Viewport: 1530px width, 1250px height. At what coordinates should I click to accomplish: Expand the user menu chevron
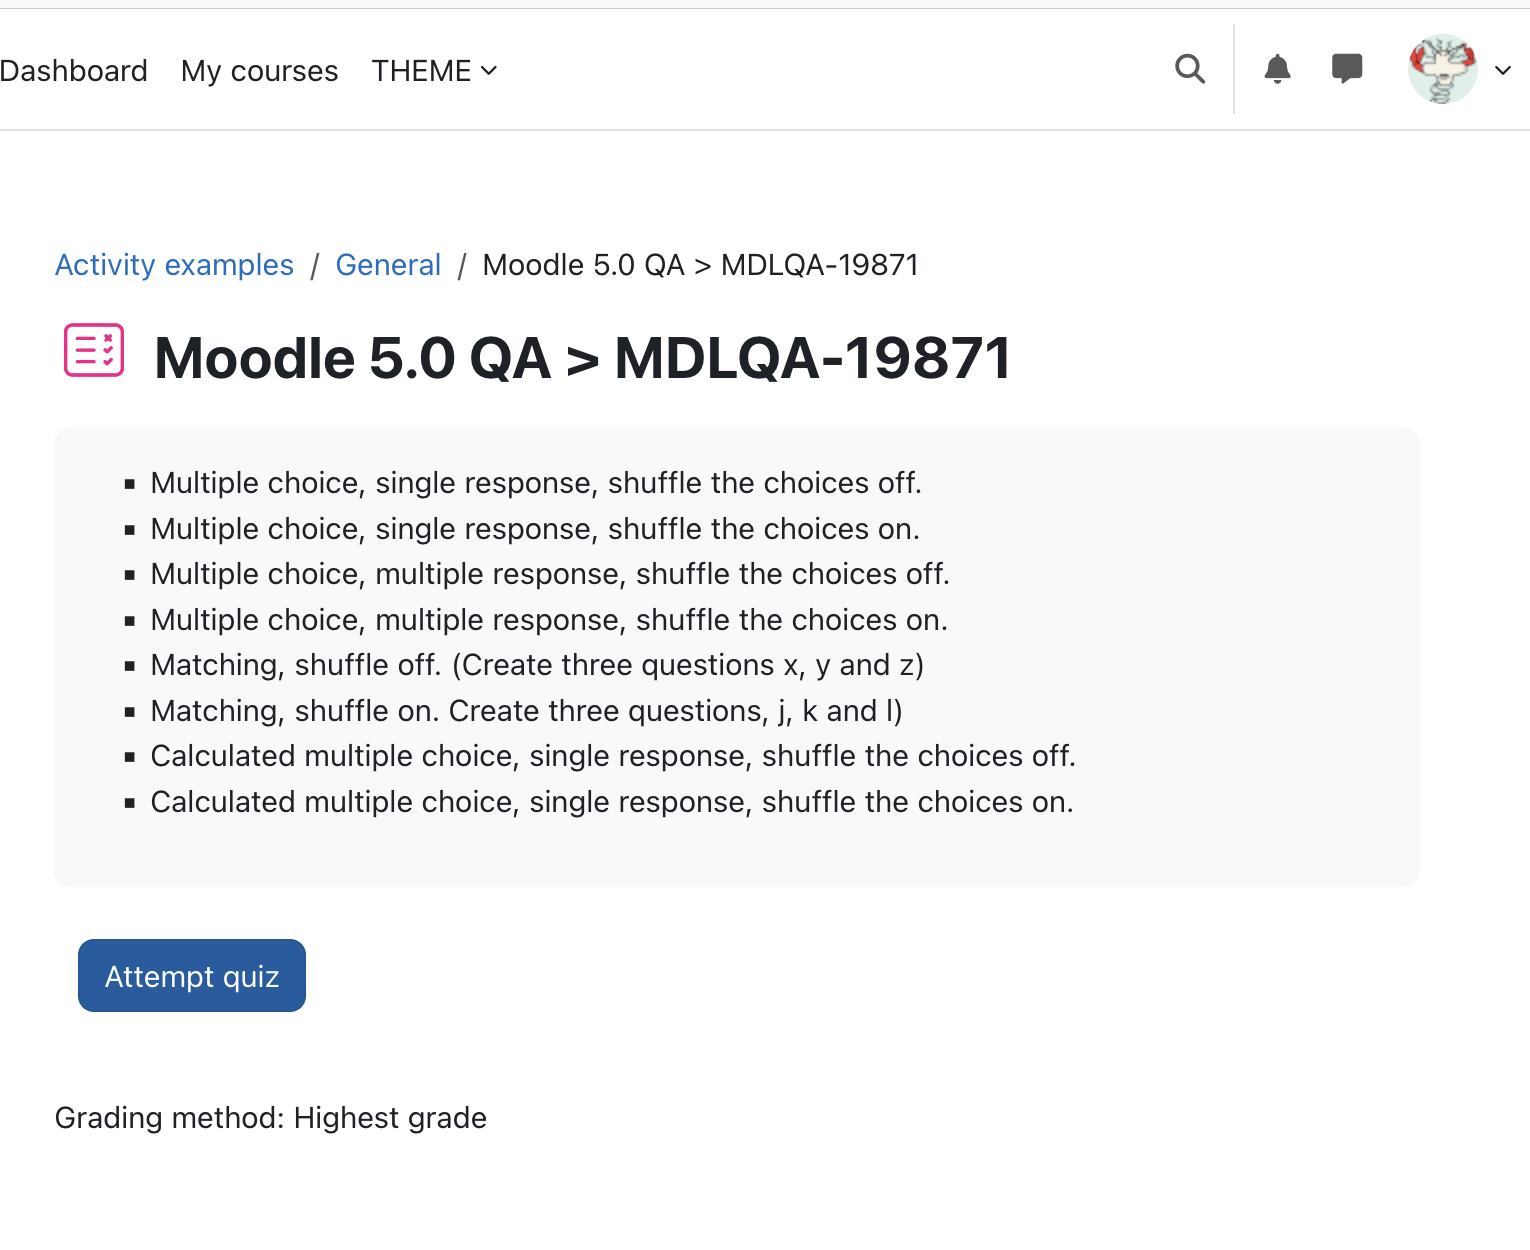(1502, 70)
